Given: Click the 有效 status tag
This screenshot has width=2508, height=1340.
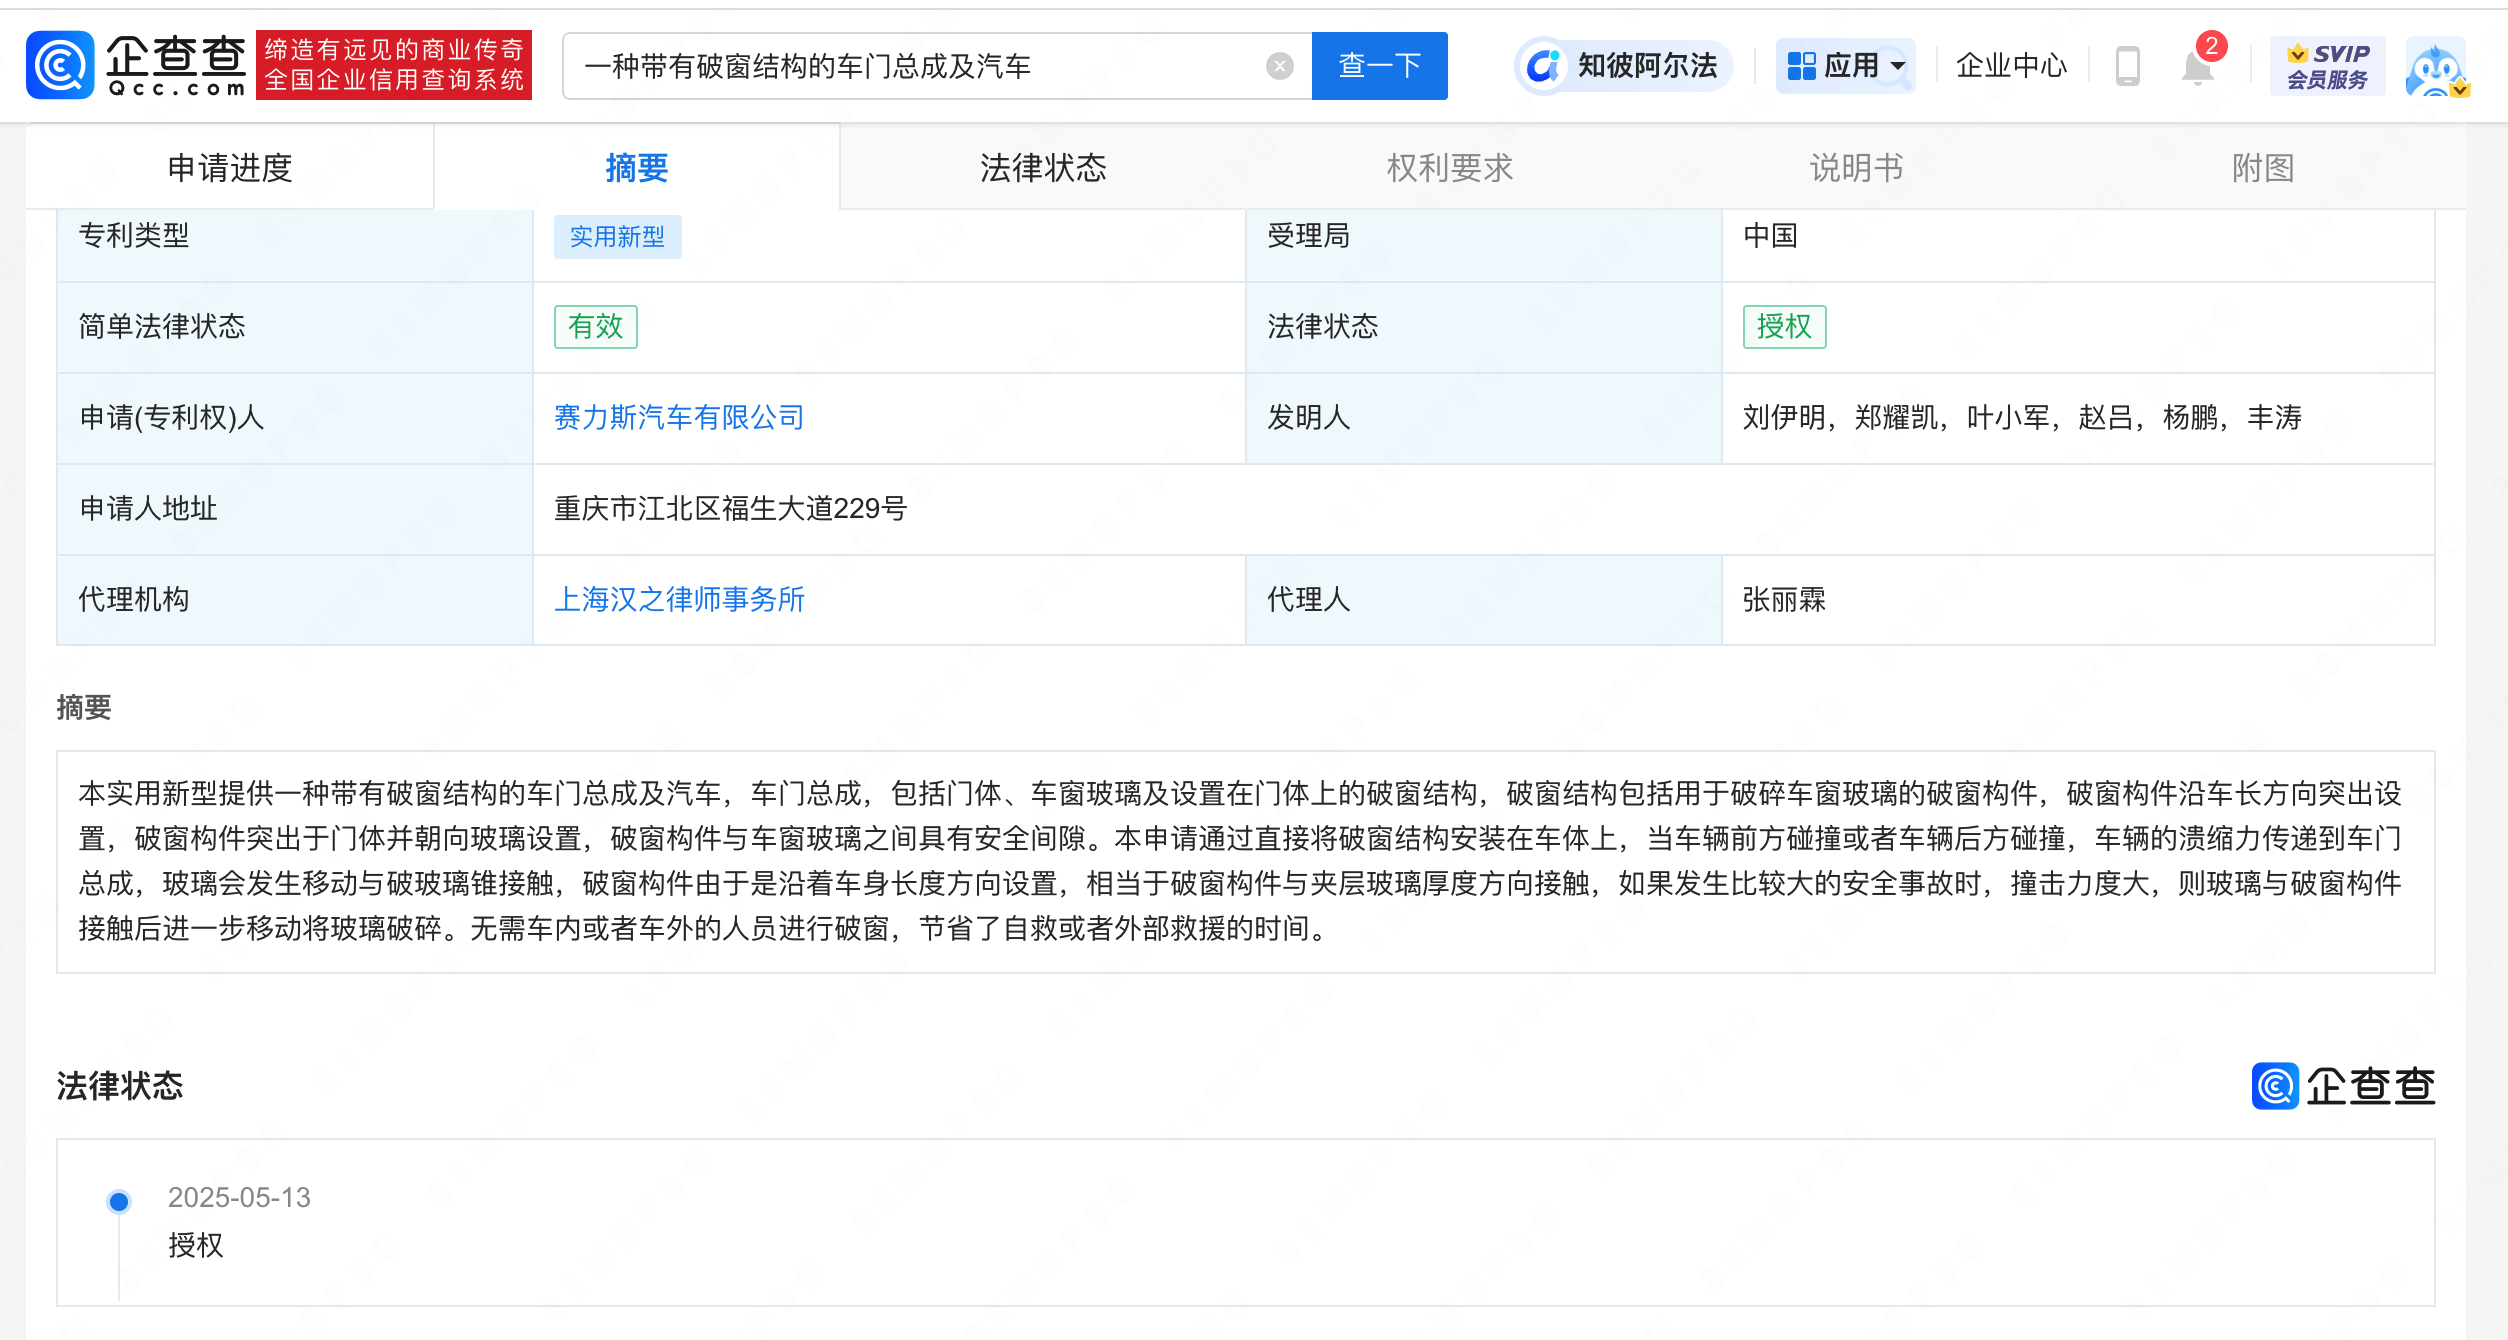Looking at the screenshot, I should pos(596,327).
